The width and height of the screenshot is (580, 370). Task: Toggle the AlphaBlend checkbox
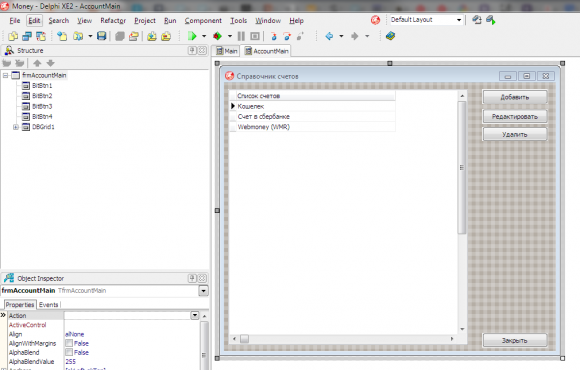coord(69,352)
